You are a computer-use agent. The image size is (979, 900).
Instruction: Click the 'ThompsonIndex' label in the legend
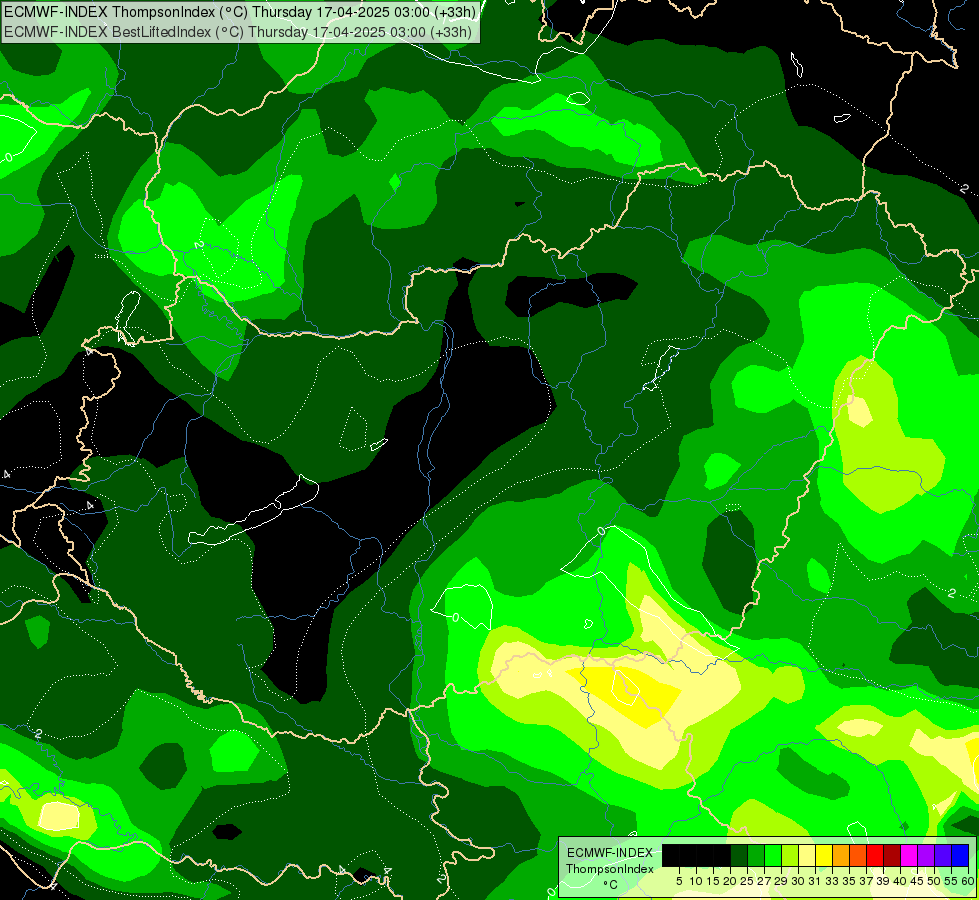[x=610, y=869]
